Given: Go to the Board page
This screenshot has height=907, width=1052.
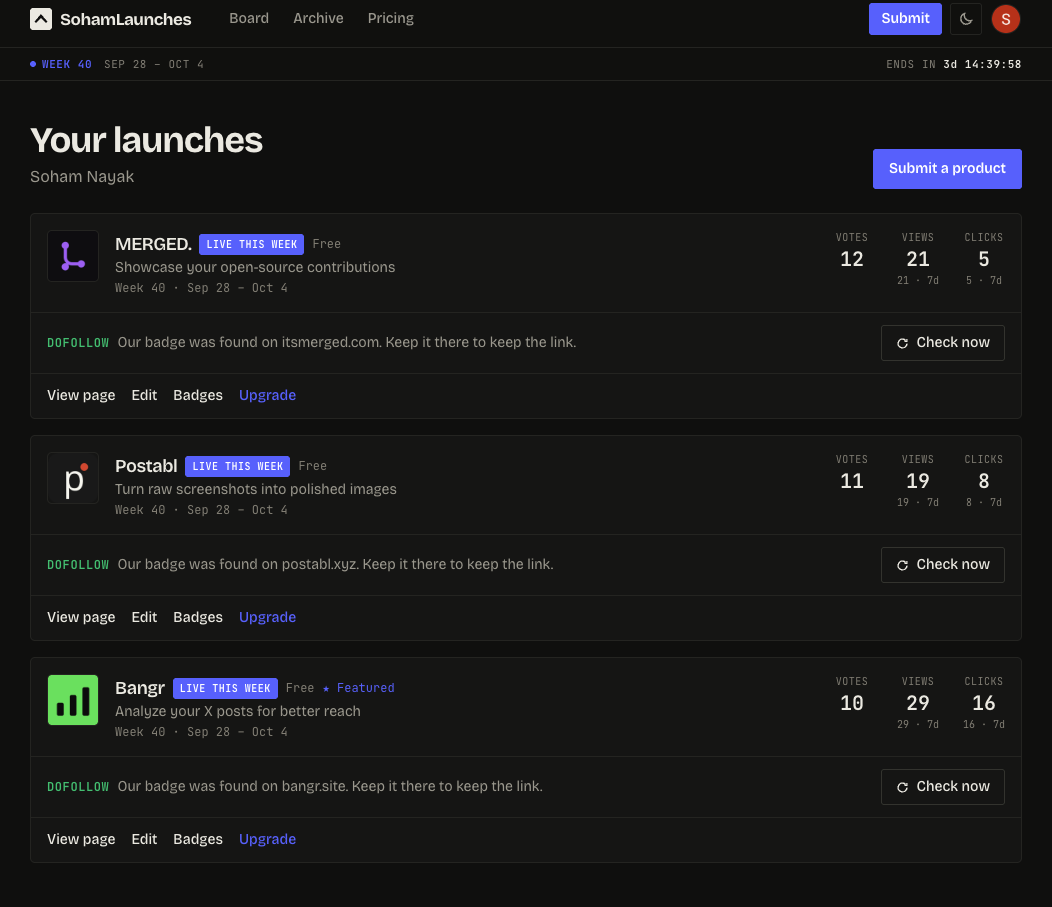Looking at the screenshot, I should pyautogui.click(x=249, y=18).
